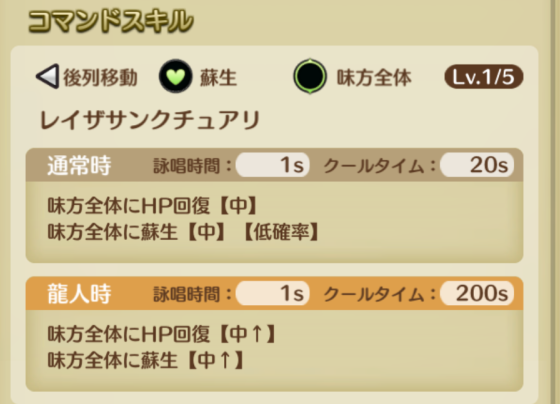
Task: Click normal-mode cooldown 20s field
Action: (x=477, y=165)
